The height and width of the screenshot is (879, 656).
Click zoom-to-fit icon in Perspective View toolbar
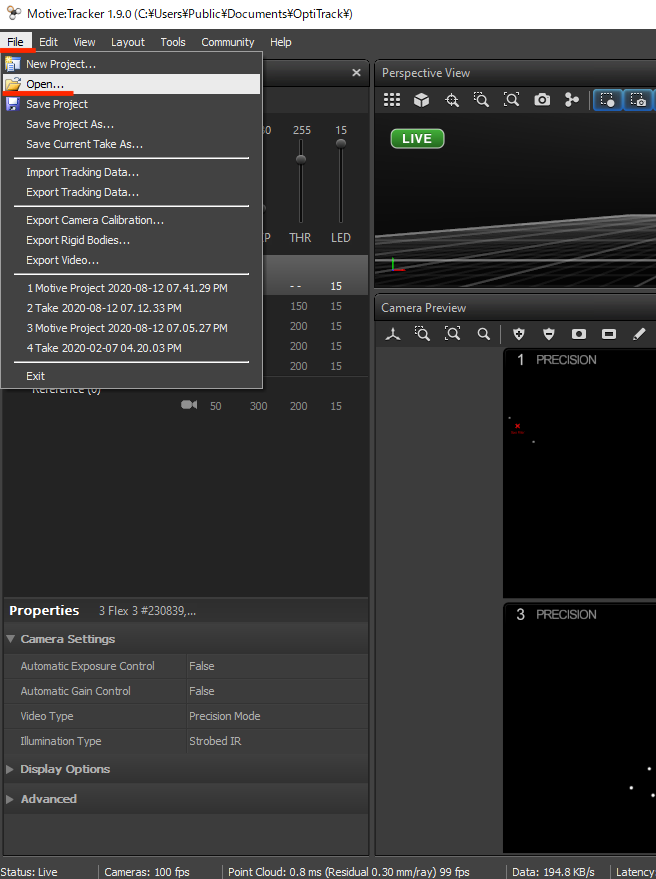(511, 100)
